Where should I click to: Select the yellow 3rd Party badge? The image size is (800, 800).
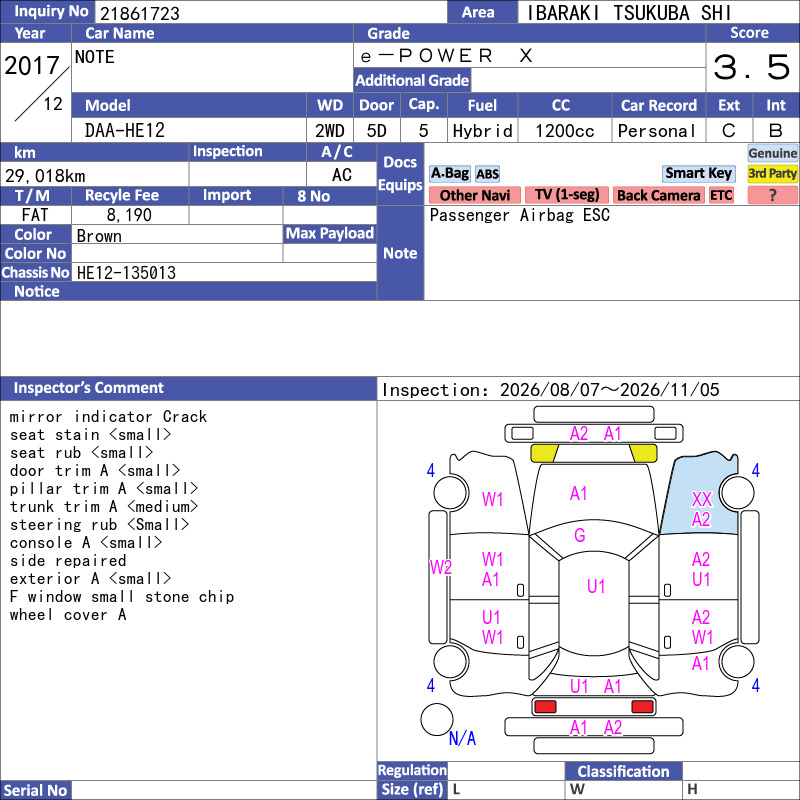pyautogui.click(x=772, y=173)
